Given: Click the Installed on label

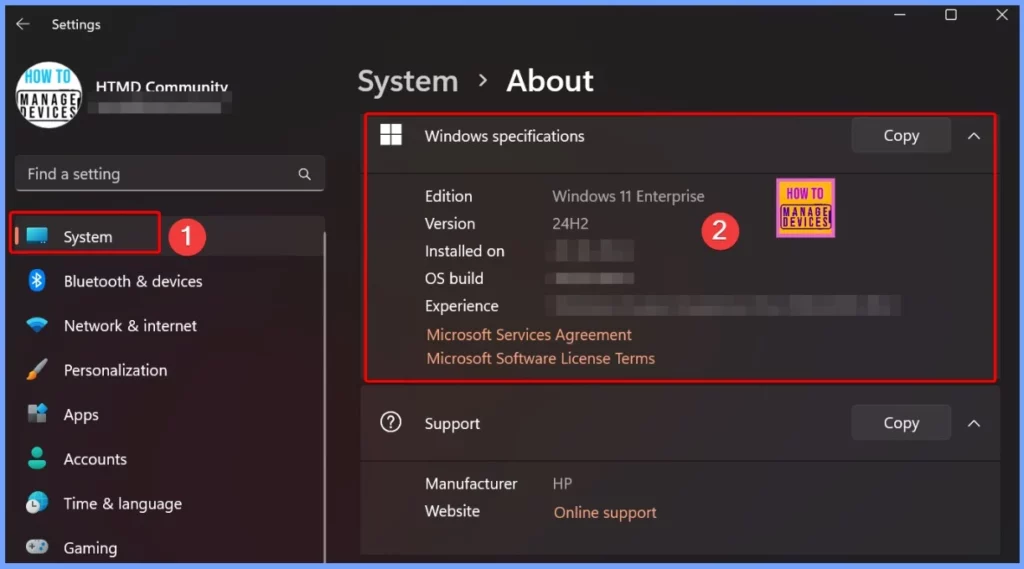Looking at the screenshot, I should tap(464, 252).
